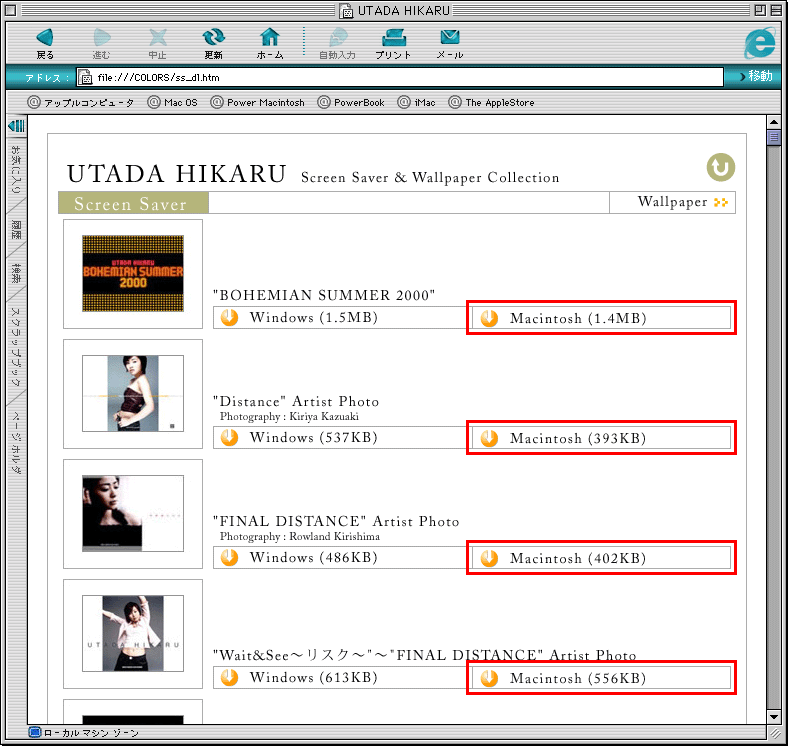
Task: Click the BOHEMIAN SUMMER 2000 thumbnail
Action: tap(133, 273)
